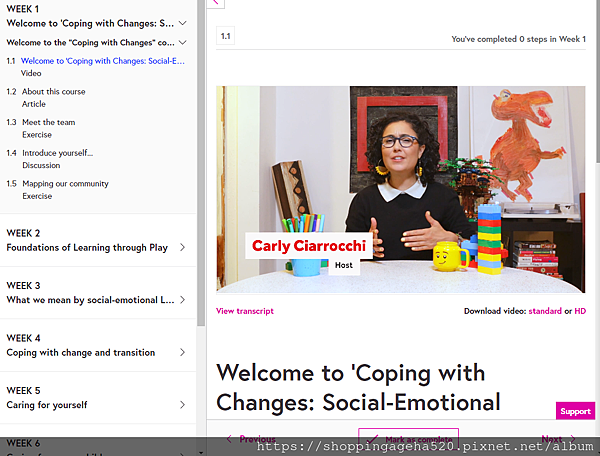Image resolution: width=600 pixels, height=456 pixels.
Task: Click WEEK 6 heading in sidebar
Action: tap(23, 443)
